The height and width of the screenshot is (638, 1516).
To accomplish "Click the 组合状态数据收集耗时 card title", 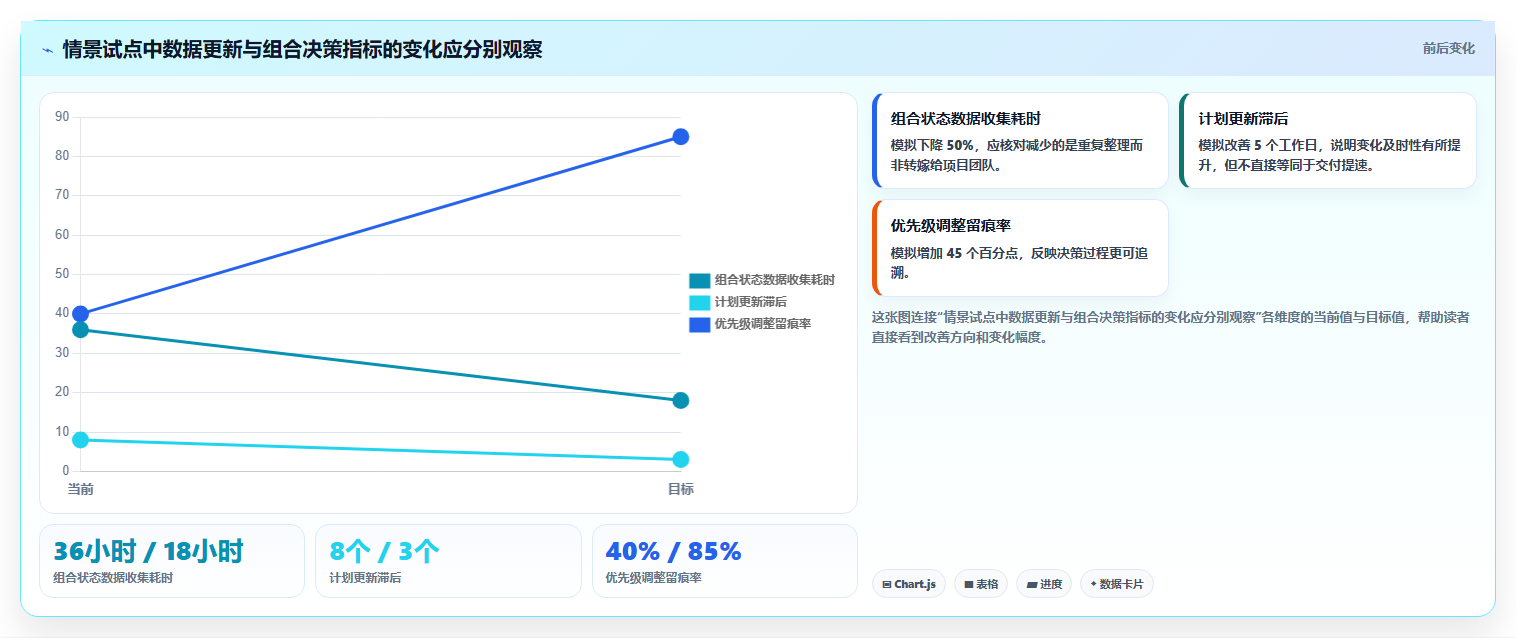I will click(x=966, y=119).
